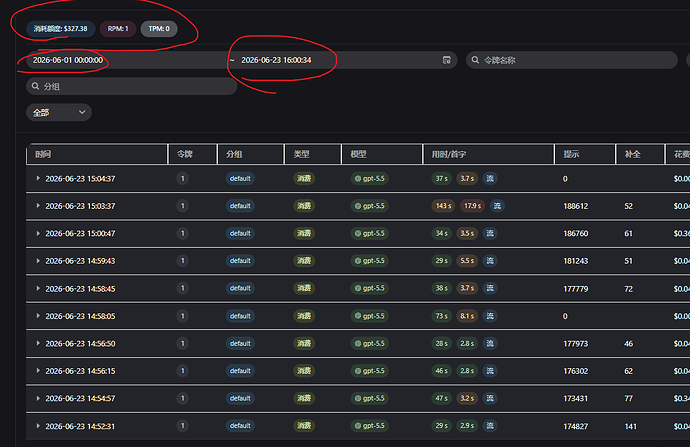Image resolution: width=690 pixels, height=447 pixels.
Task: Click the time cell 2026-06-23 14:56:15
Action: pos(80,371)
